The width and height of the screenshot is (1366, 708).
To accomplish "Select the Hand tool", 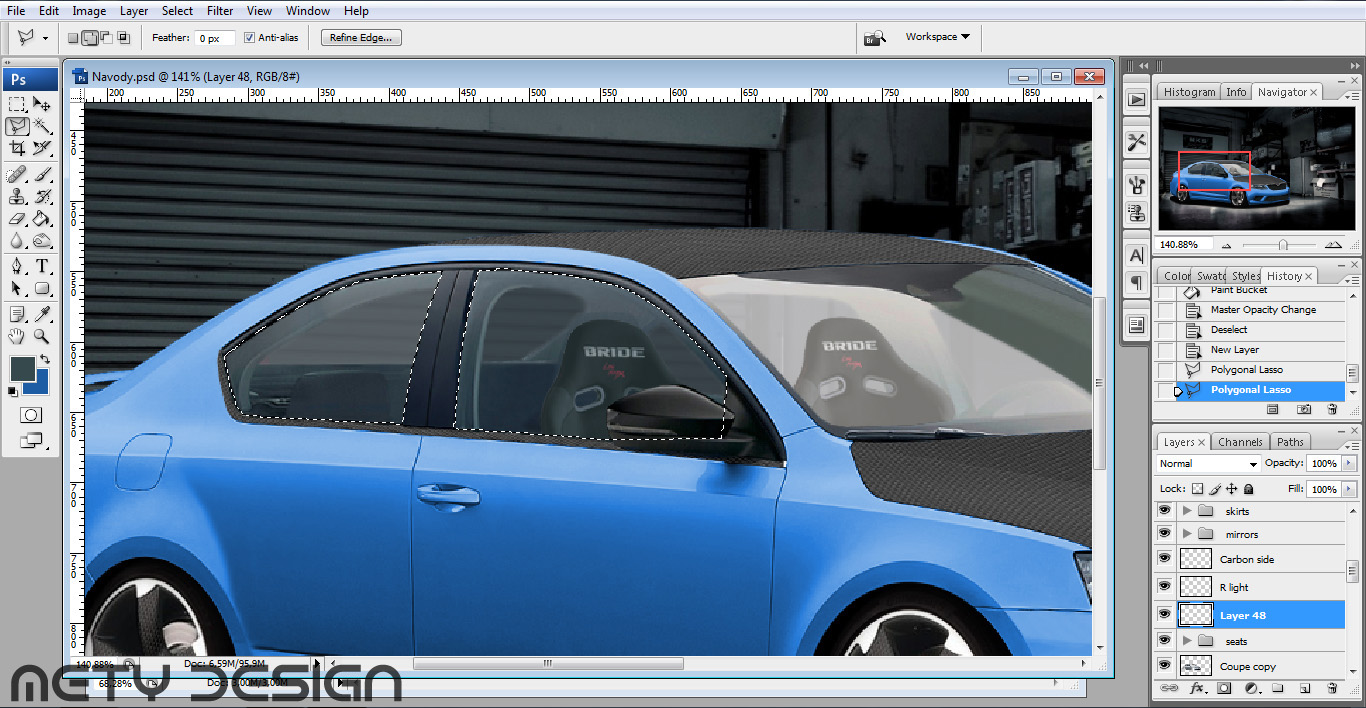I will (17, 337).
